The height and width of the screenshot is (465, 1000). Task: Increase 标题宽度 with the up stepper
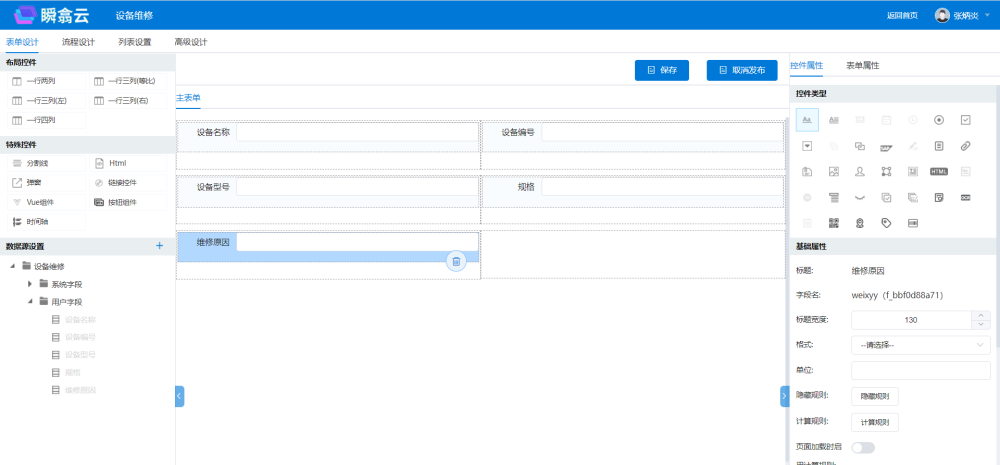(x=981, y=315)
